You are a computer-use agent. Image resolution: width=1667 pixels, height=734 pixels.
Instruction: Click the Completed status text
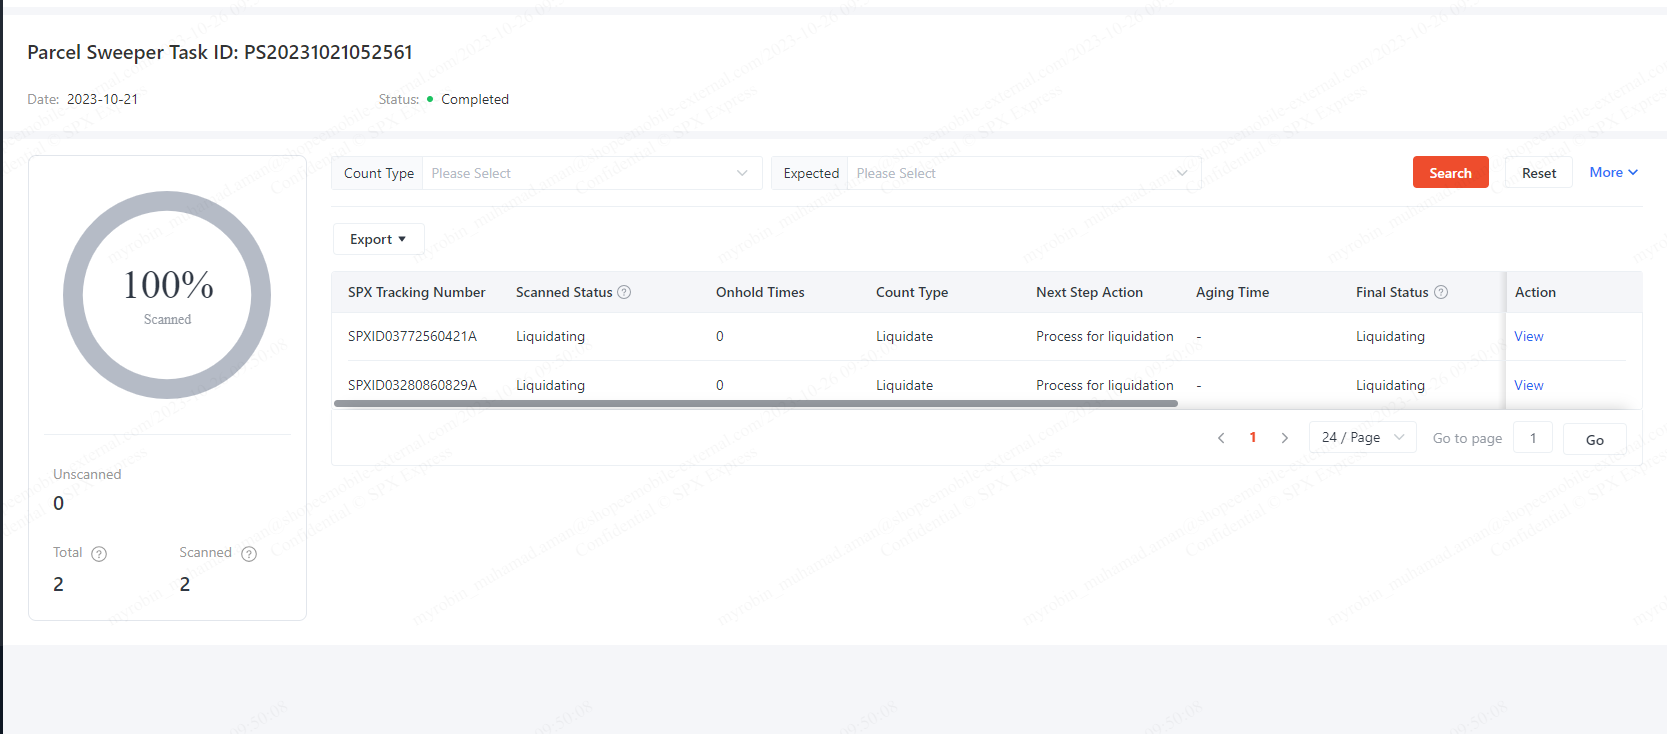click(475, 99)
